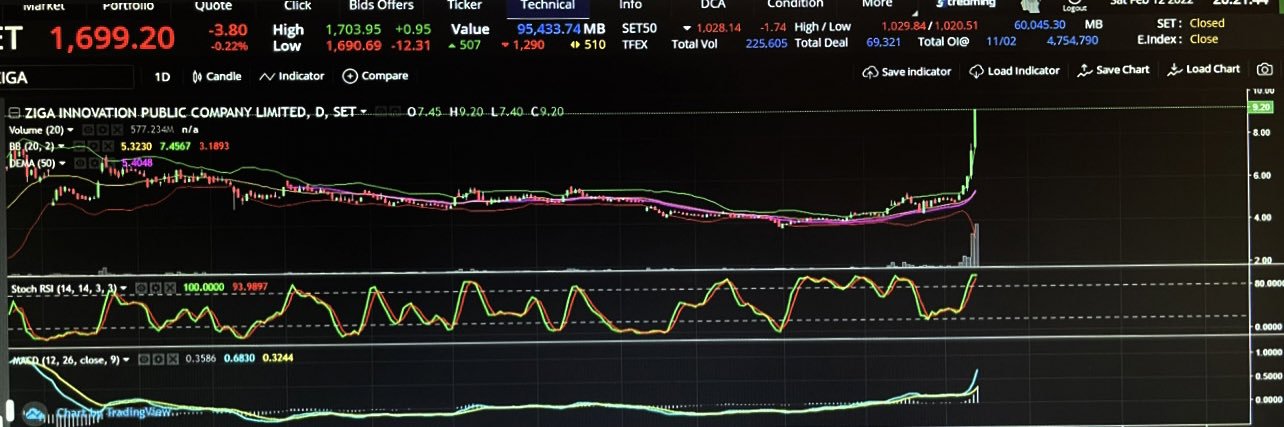
Task: Hide the Volume (20) indicator eye icon
Action: tap(88, 130)
